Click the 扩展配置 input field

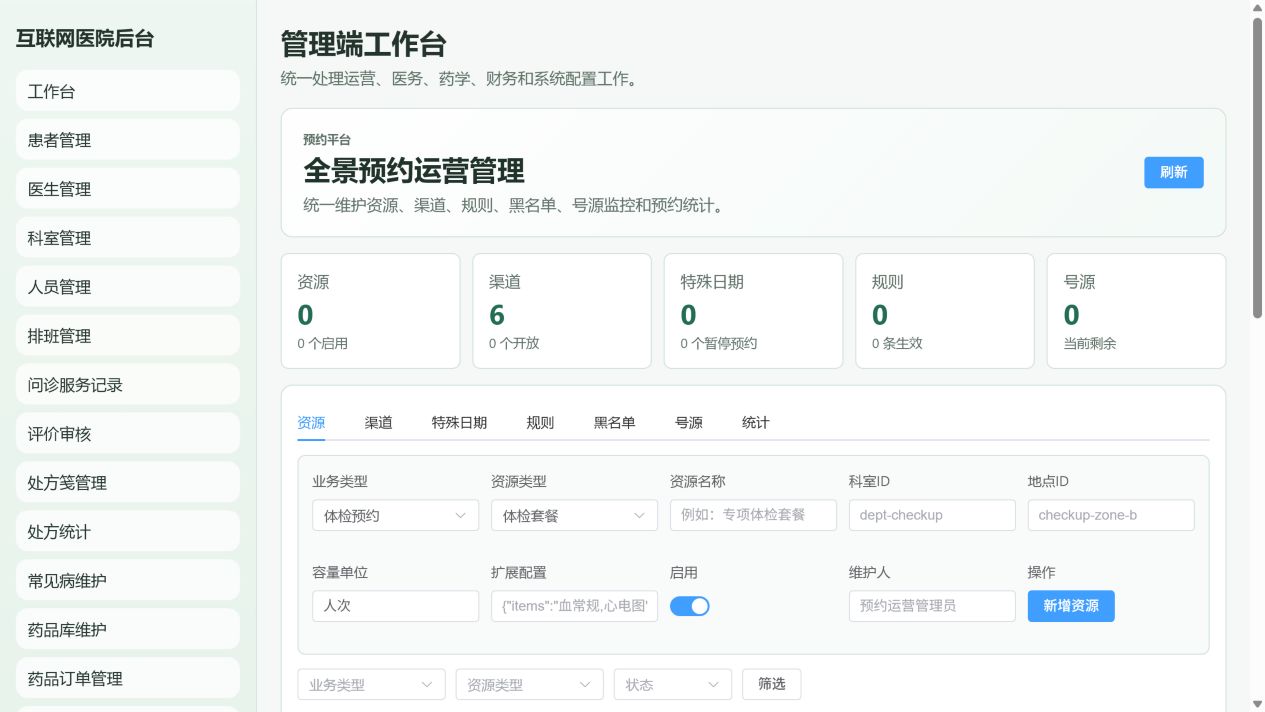click(574, 606)
